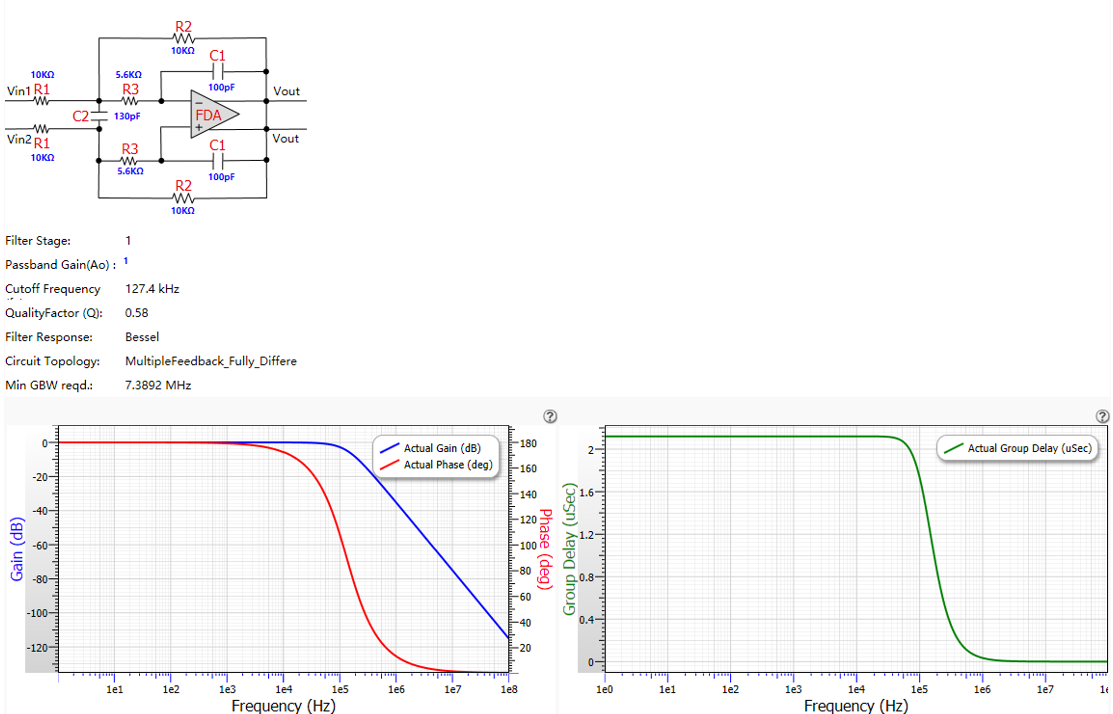Click the C2 capacitor symbol

(99, 115)
